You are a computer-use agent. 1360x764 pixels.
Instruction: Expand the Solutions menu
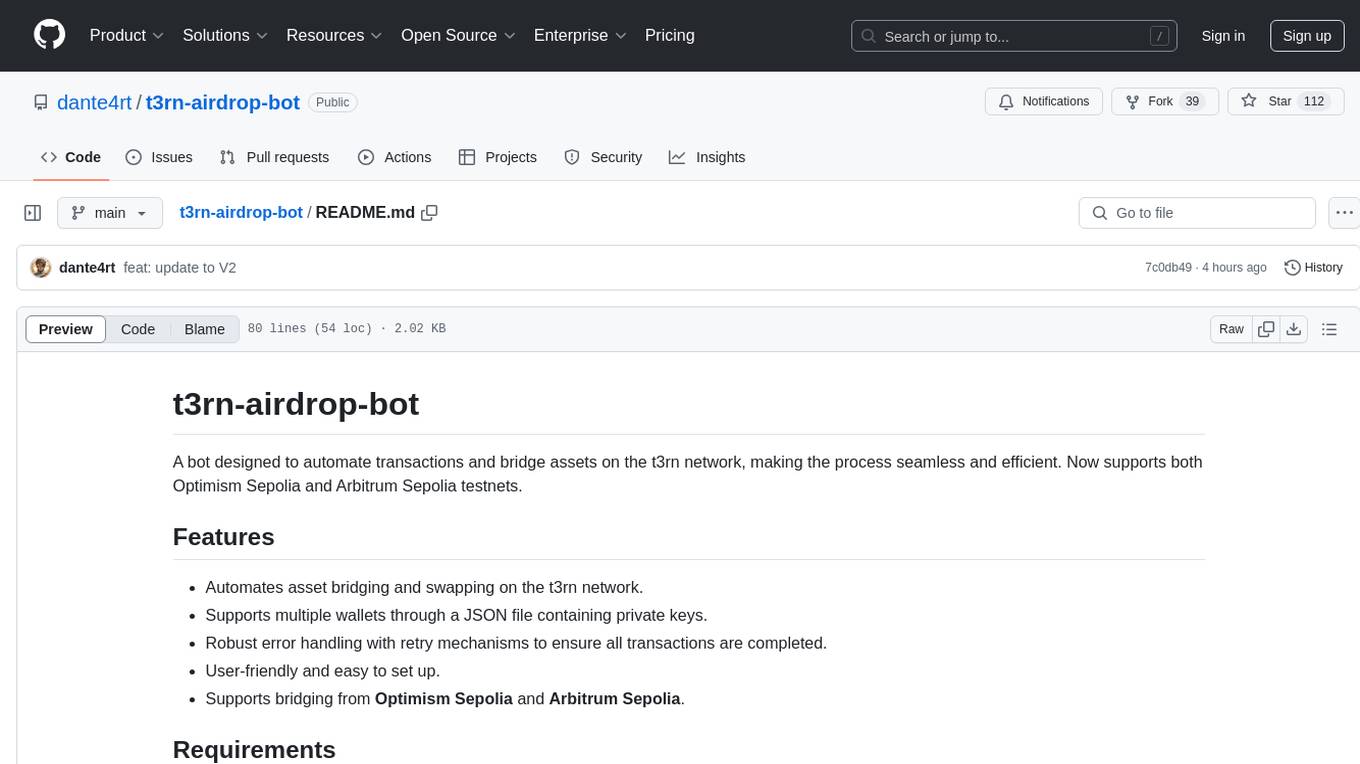[225, 35]
